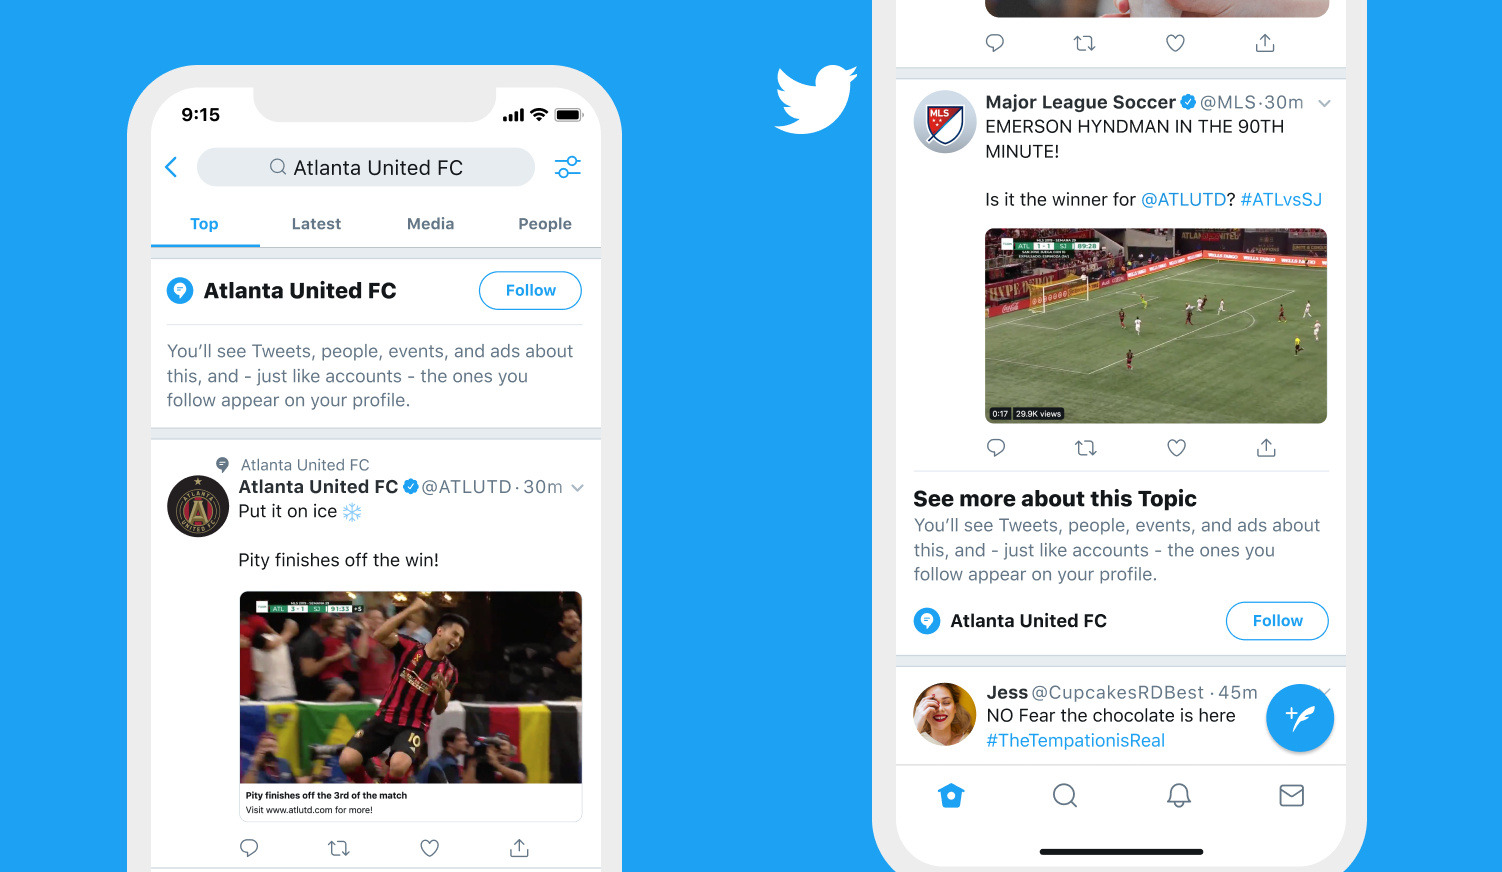Like the Atlanta United FC tweet

pos(429,848)
